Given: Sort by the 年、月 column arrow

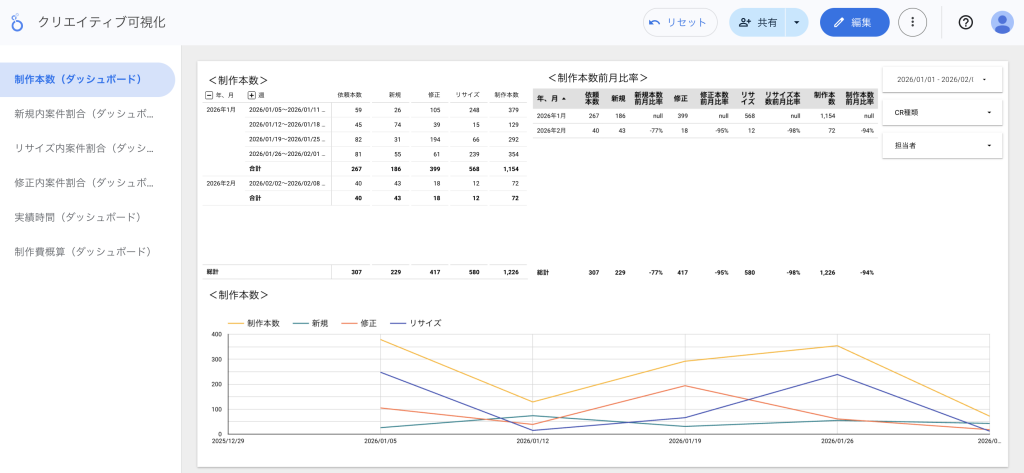Looking at the screenshot, I should pyautogui.click(x=563, y=99).
